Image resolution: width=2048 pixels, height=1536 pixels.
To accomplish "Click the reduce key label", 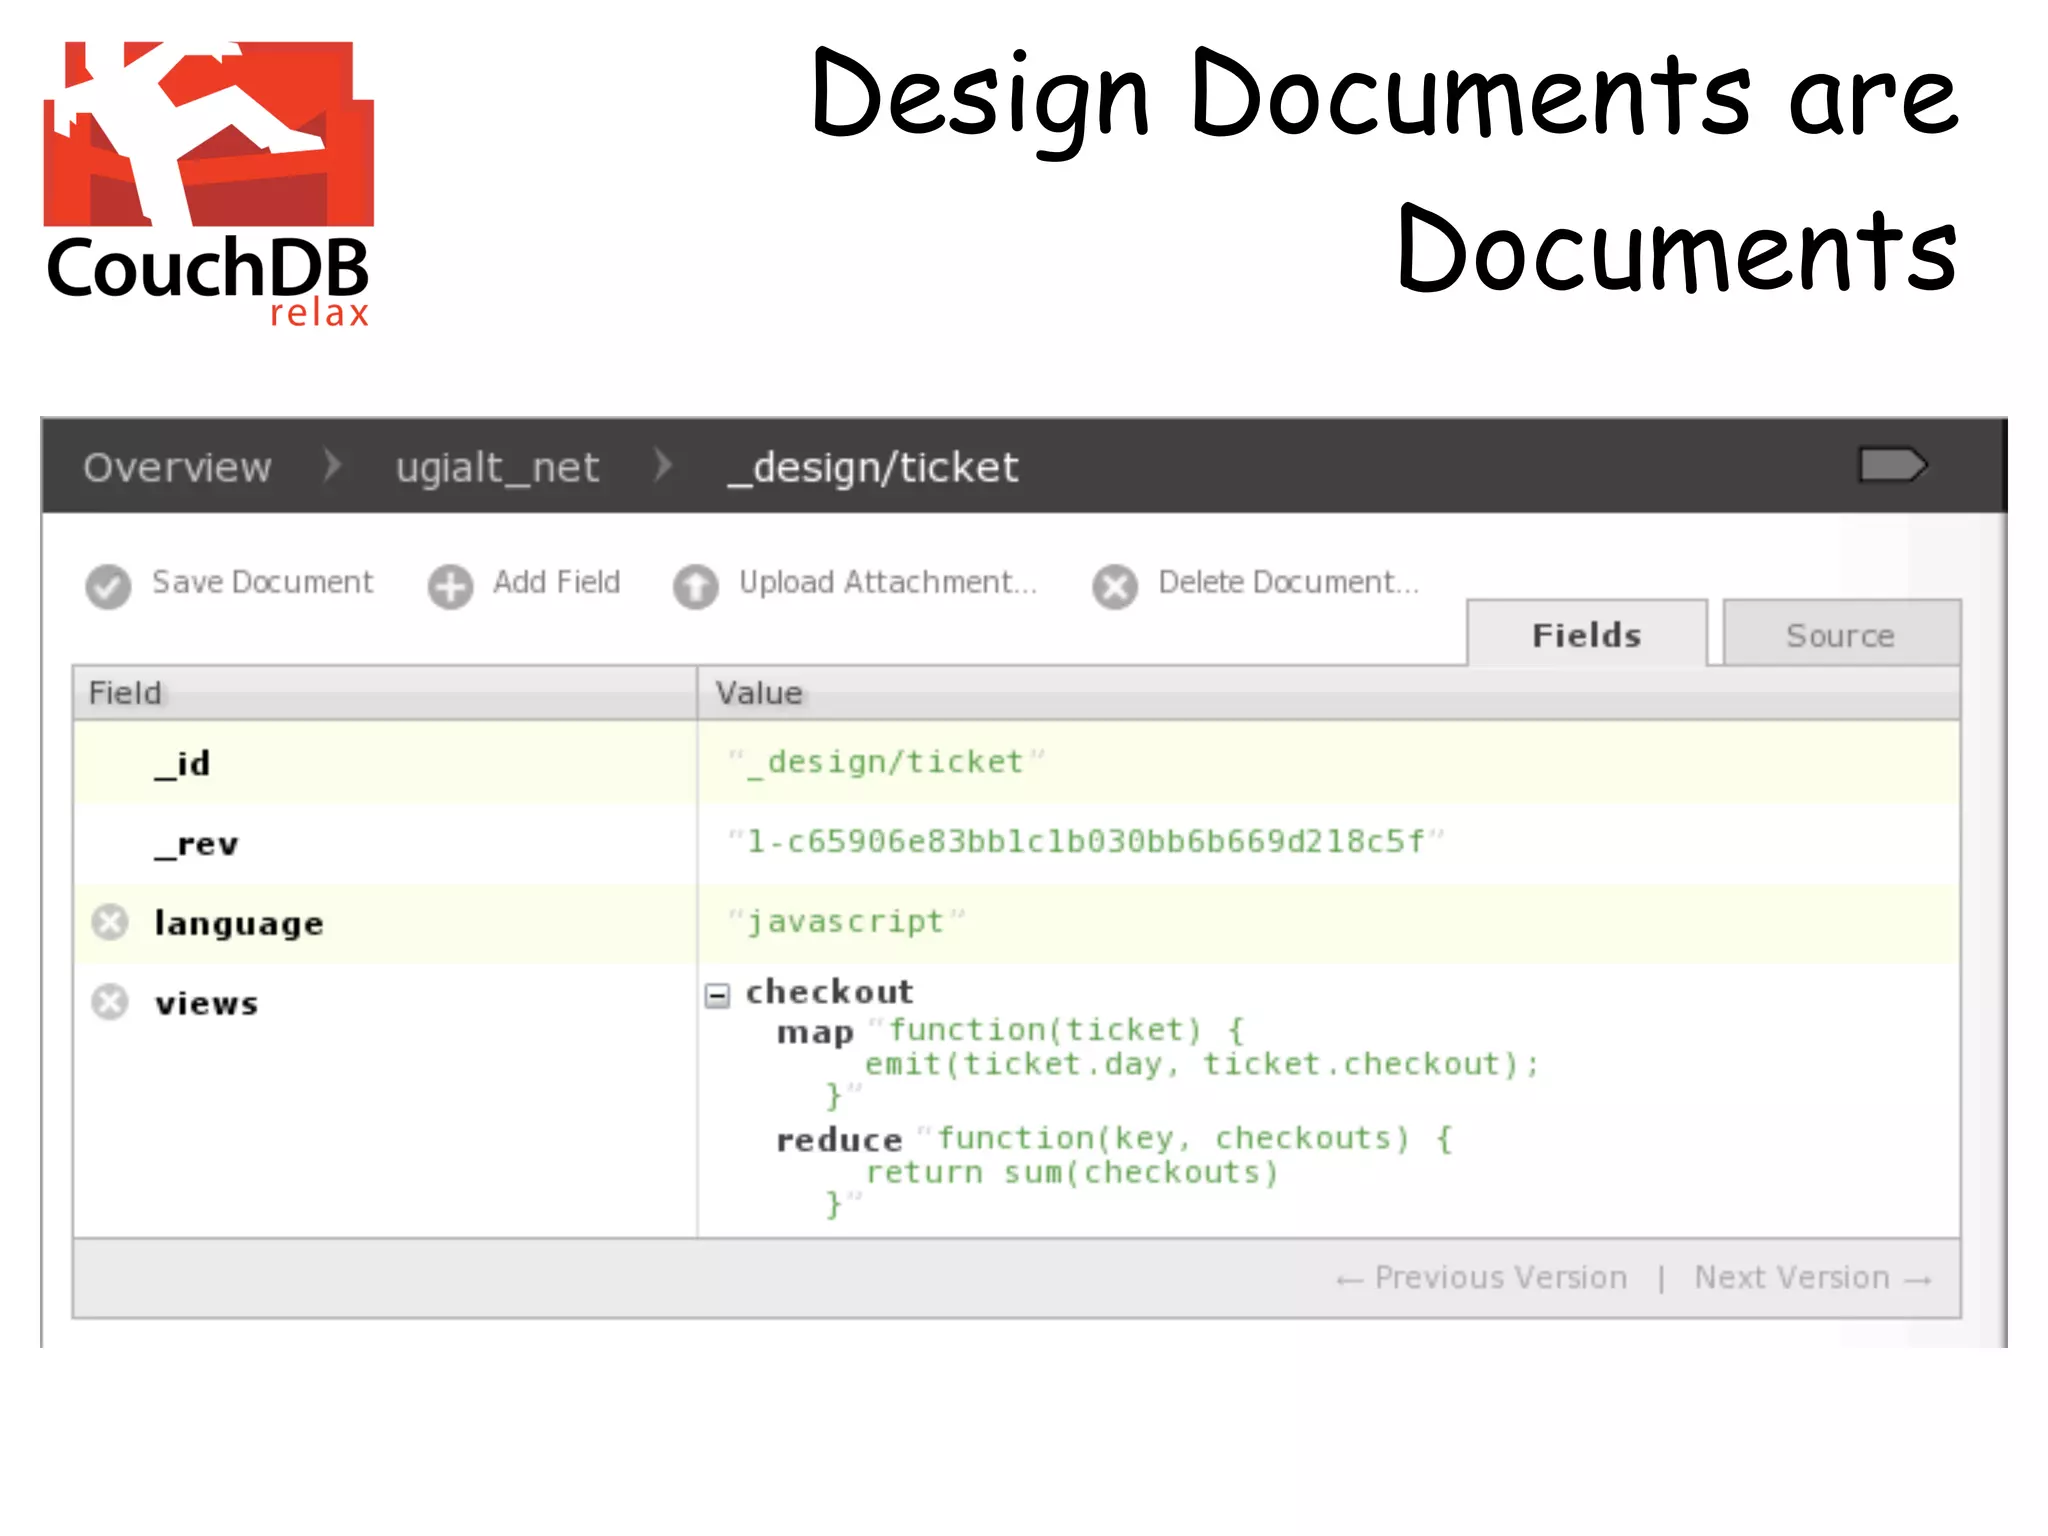I will tap(839, 1140).
